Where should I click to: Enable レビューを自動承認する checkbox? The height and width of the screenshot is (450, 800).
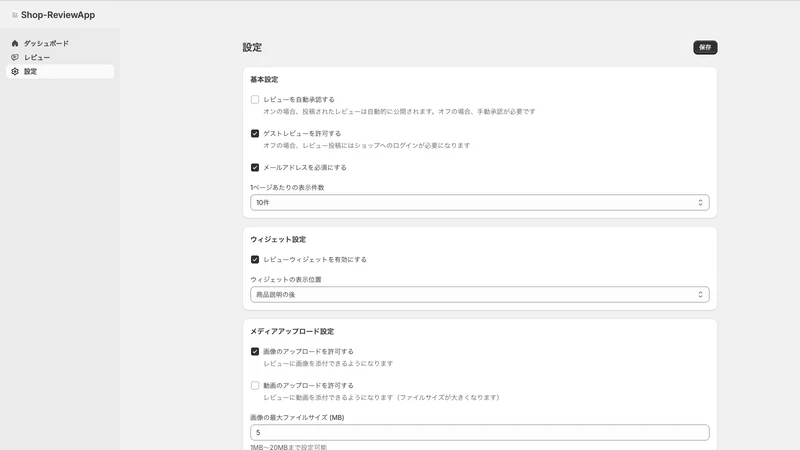point(255,99)
